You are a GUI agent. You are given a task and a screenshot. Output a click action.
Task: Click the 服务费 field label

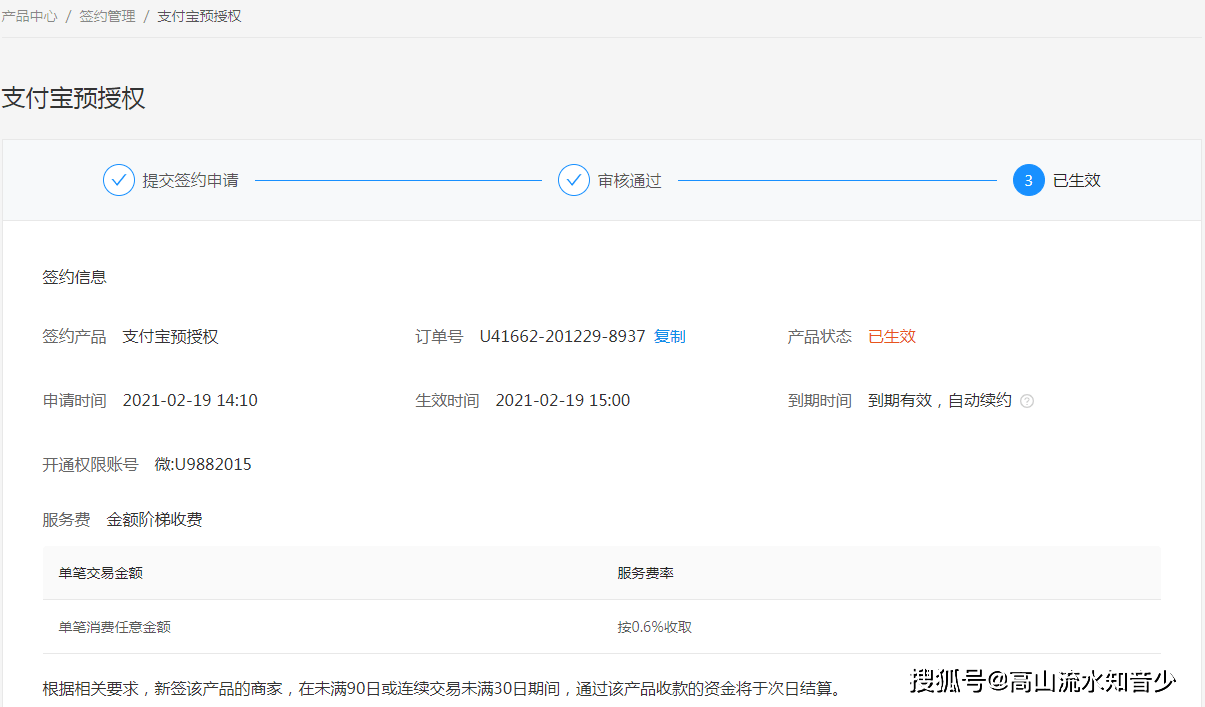(x=67, y=520)
